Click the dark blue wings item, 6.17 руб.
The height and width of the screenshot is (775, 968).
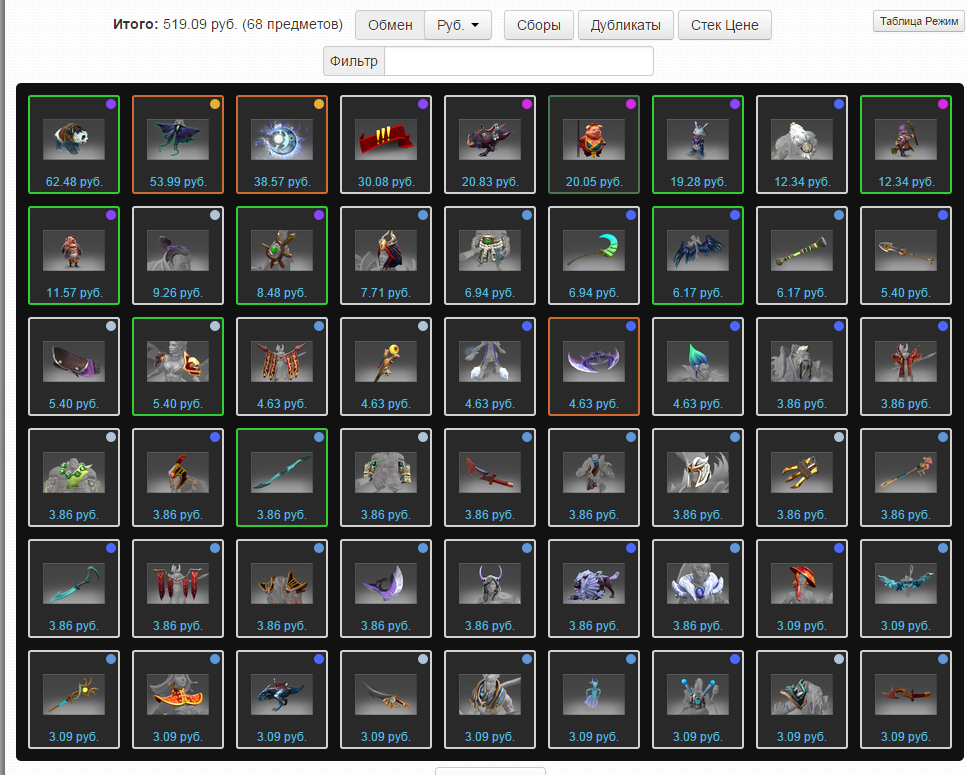tap(698, 256)
